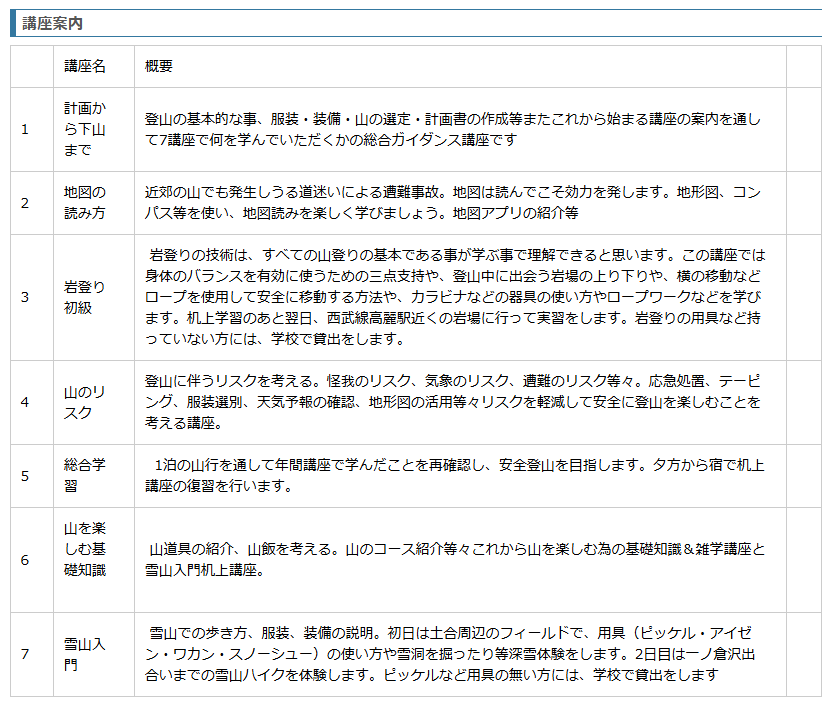This screenshot has height=712, width=832.
Task: Click the description of the 山のリスク course
Action: 452,402
